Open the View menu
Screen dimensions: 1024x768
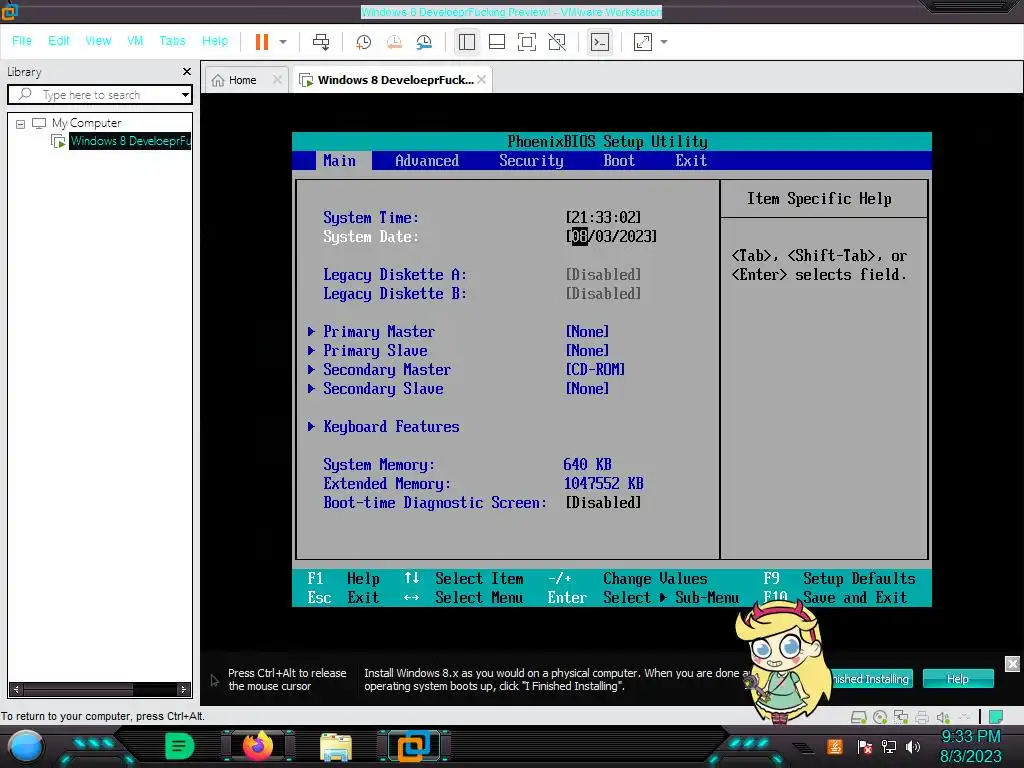[x=98, y=40]
